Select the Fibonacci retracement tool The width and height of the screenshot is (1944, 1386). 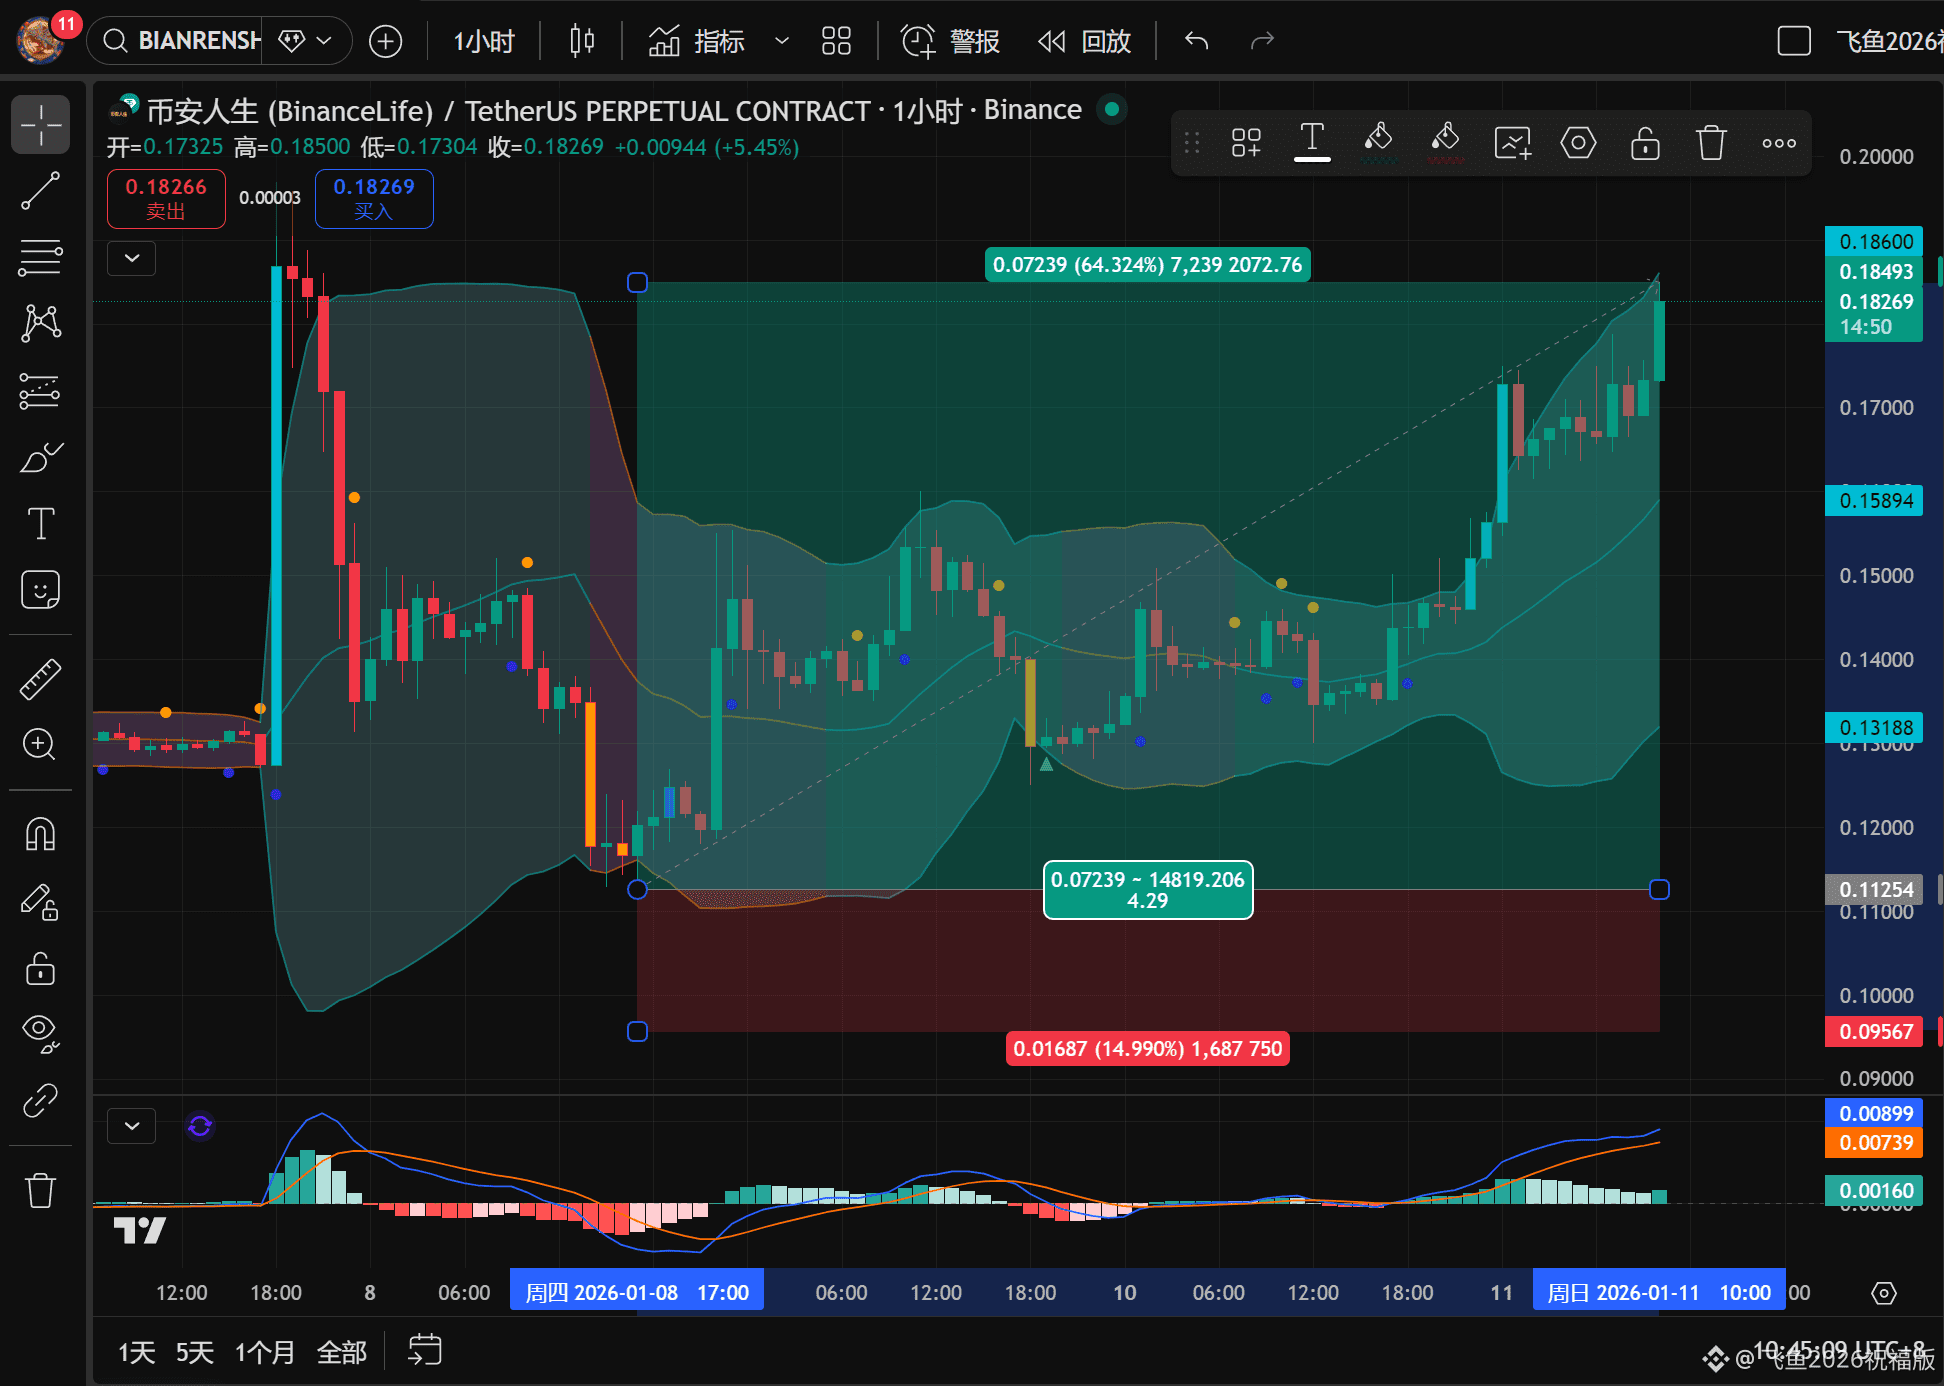point(40,257)
